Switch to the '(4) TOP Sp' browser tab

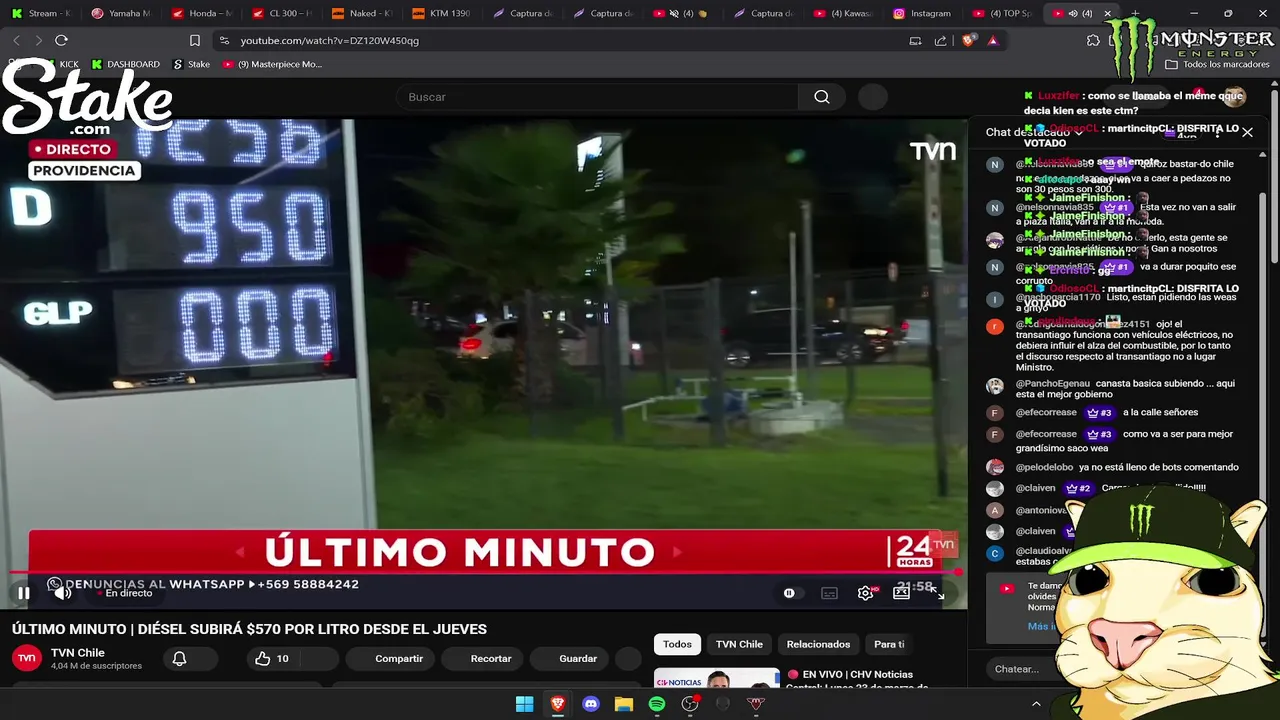1003,13
